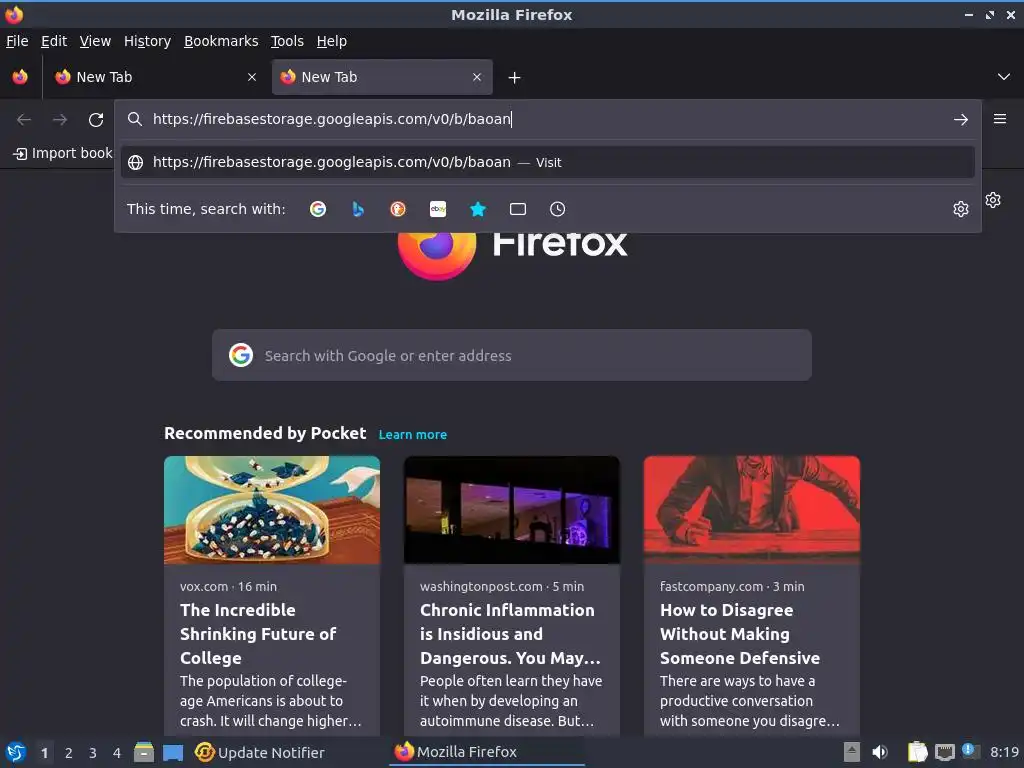
Task: Click the Go arrow in the address bar
Action: pos(961,120)
